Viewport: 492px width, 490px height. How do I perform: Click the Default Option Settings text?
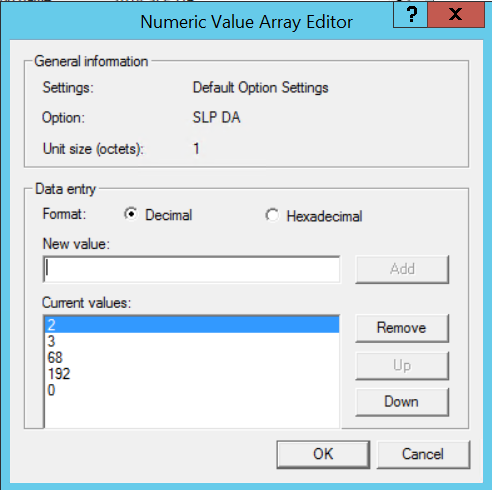click(260, 88)
